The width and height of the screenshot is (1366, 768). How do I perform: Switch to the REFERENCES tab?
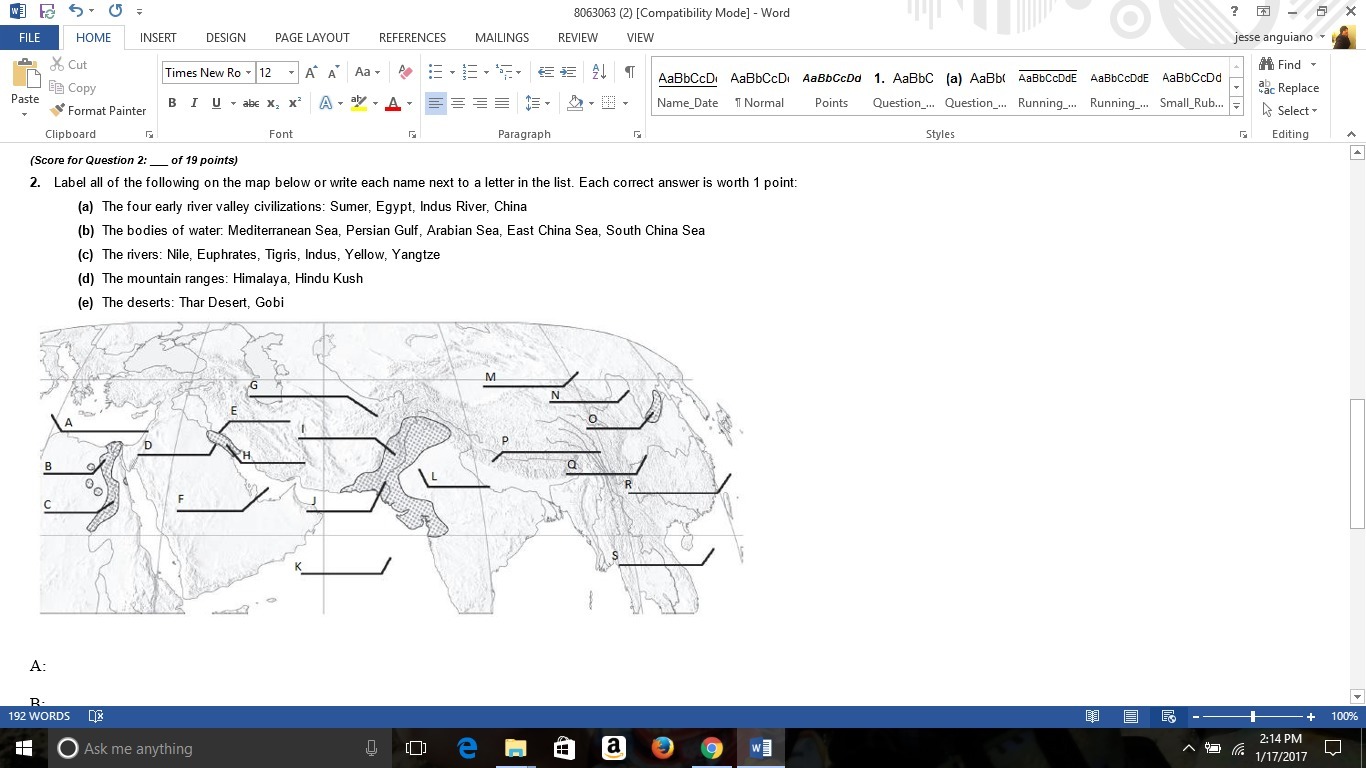pyautogui.click(x=412, y=37)
